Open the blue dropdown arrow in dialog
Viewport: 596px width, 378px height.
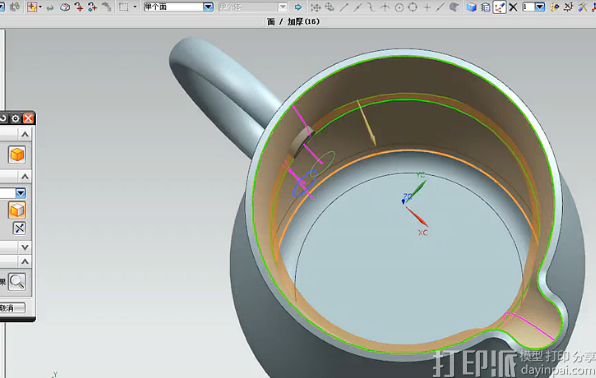tap(21, 193)
